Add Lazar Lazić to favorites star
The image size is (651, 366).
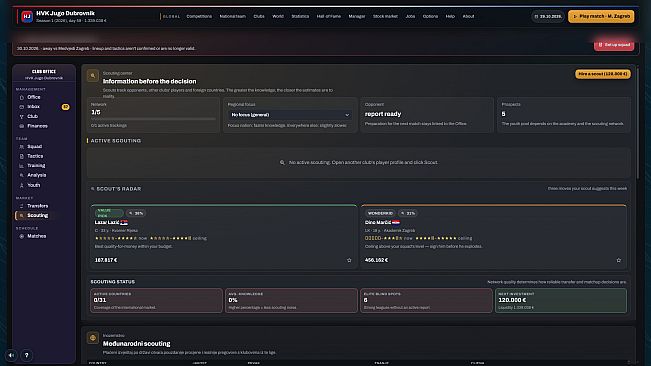tap(349, 260)
